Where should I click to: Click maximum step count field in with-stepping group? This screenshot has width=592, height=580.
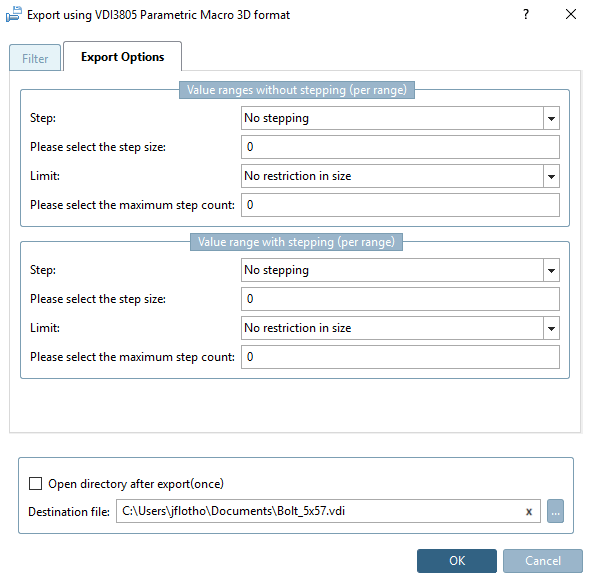coord(400,357)
